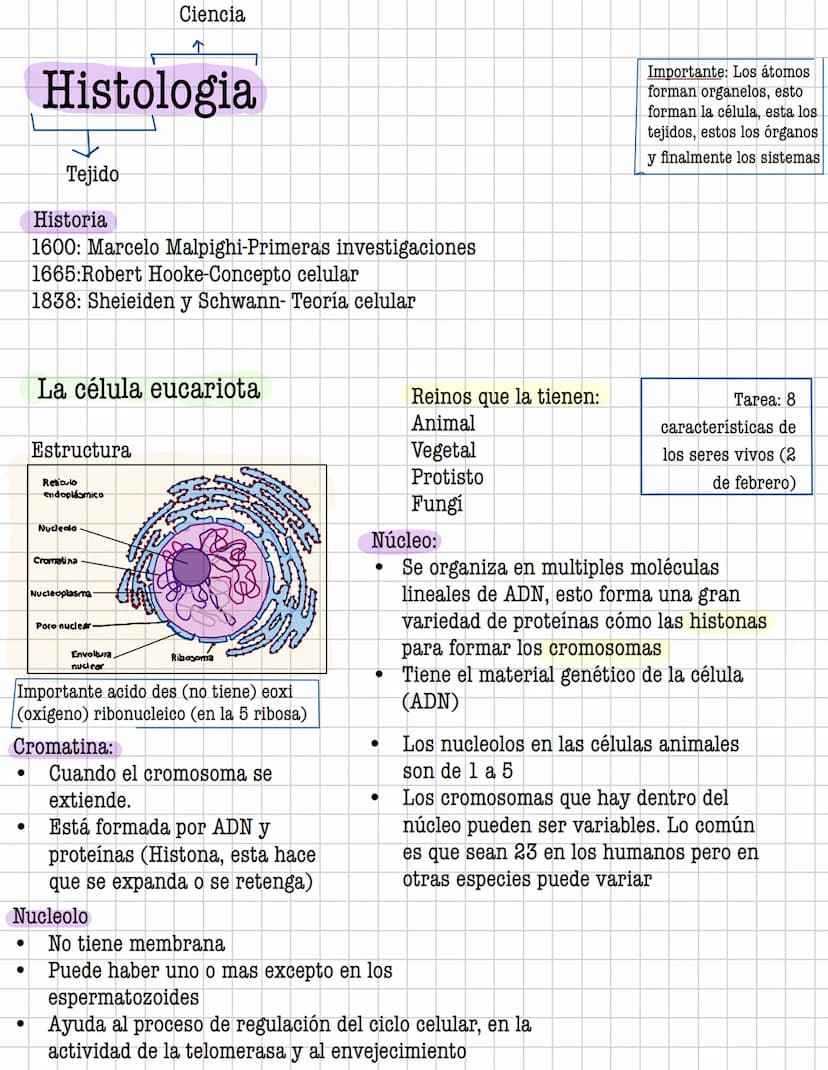The image size is (828, 1070).
Task: Click the Cromatina: section heading
Action: (63, 747)
